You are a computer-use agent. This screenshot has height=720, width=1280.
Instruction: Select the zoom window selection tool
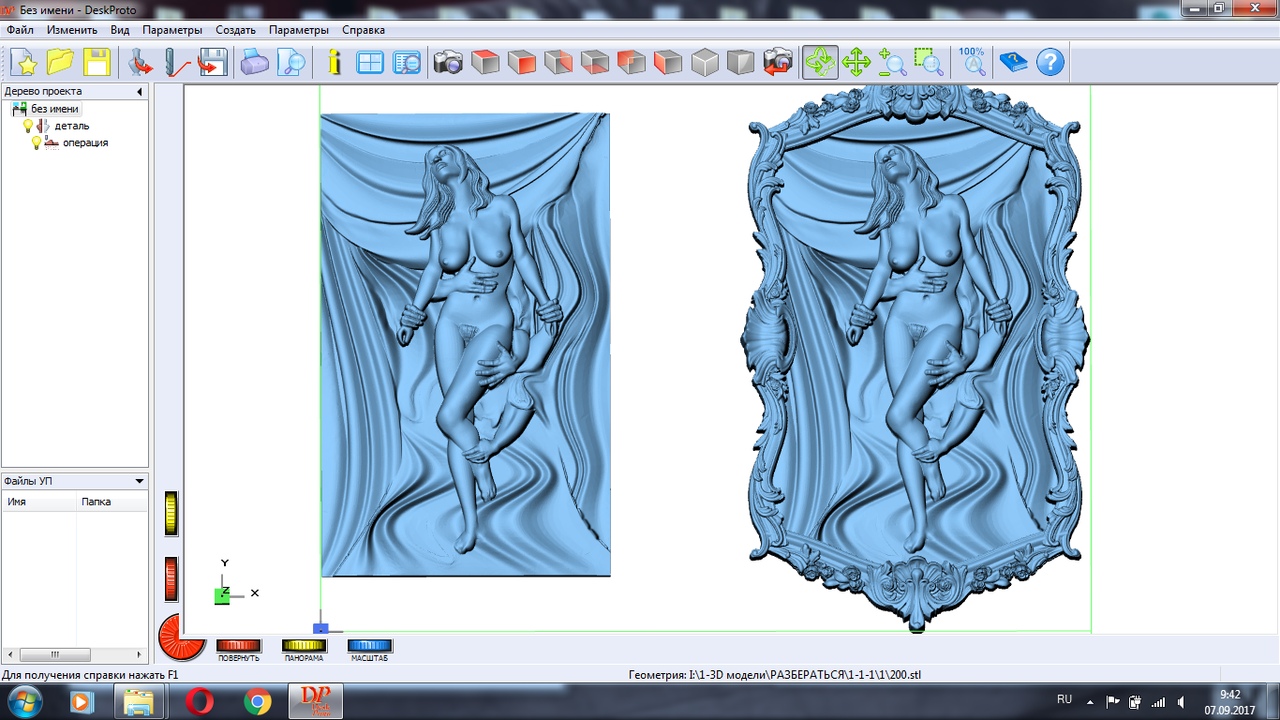(928, 63)
